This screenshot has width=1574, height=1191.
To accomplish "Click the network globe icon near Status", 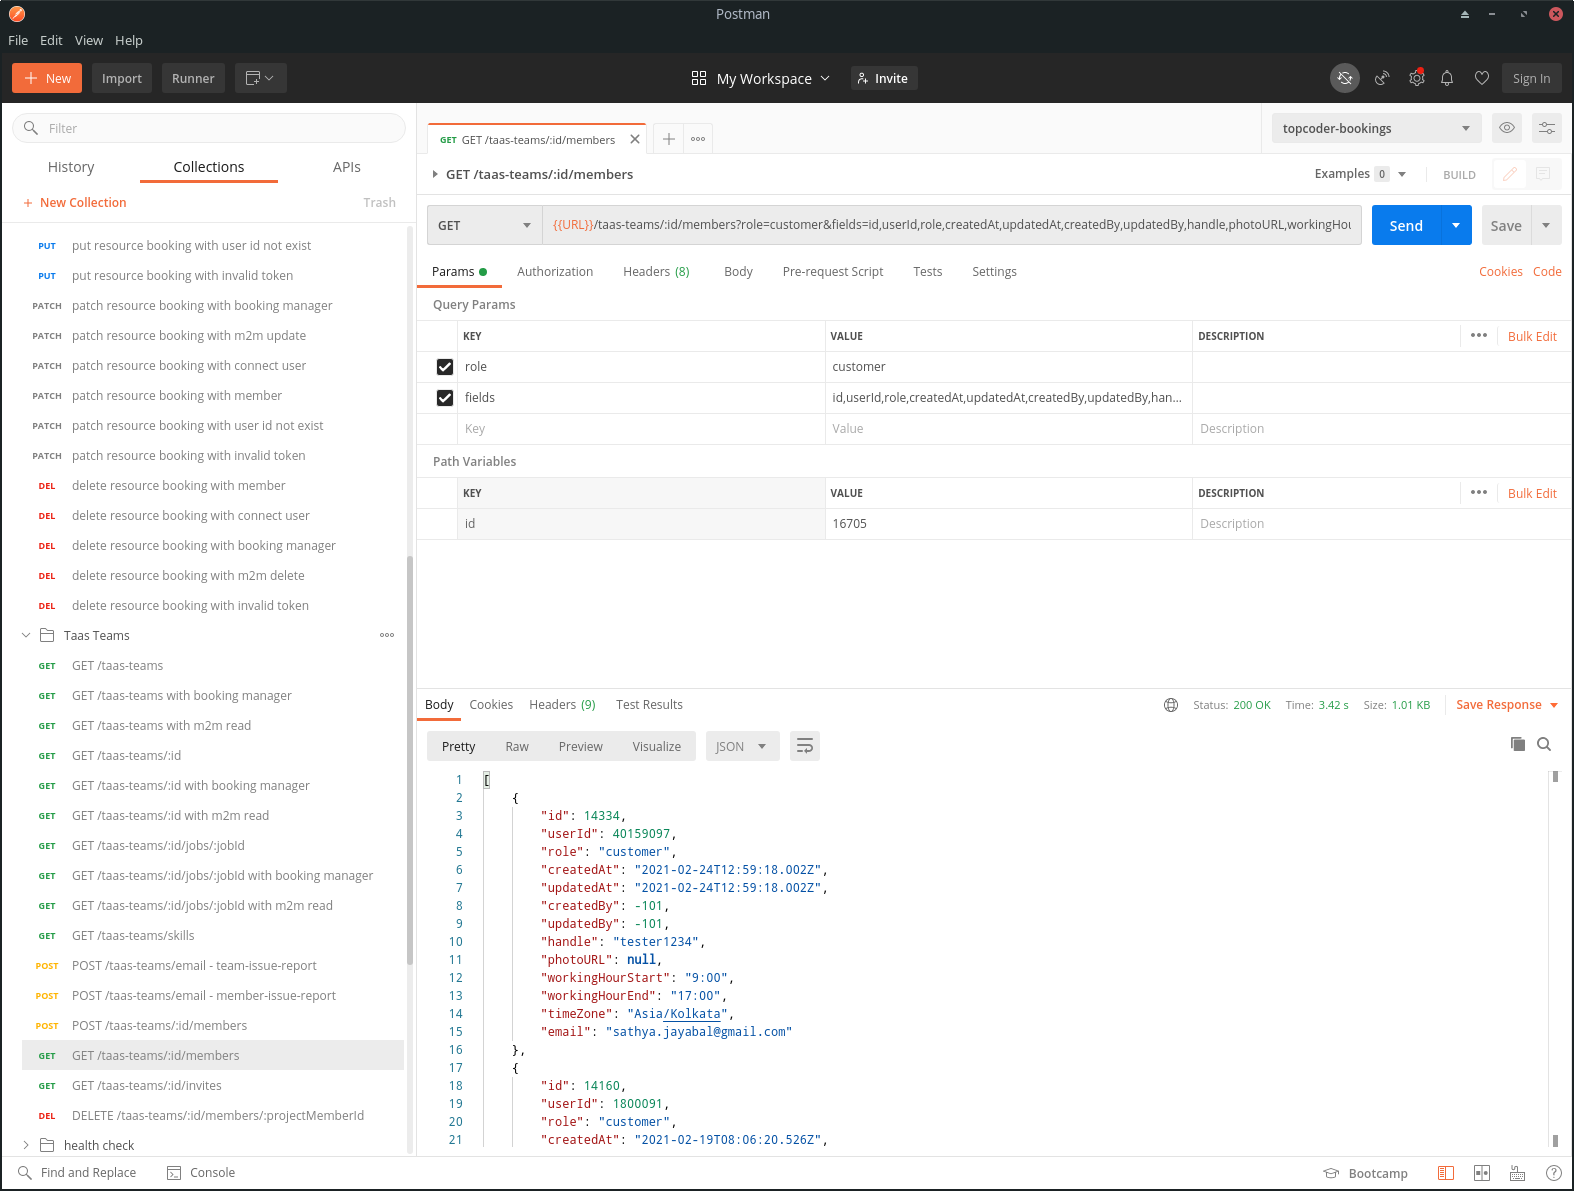I will tap(1171, 705).
